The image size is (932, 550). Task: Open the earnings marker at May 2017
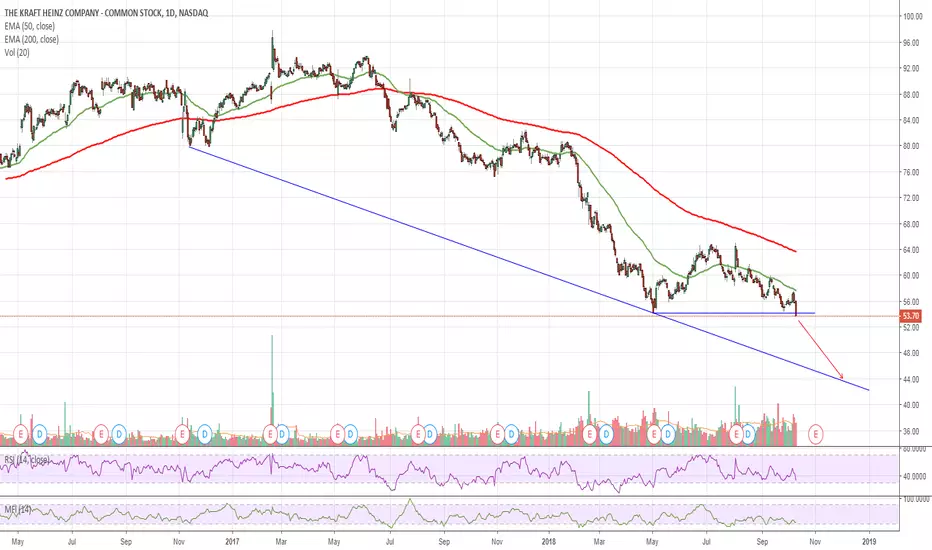click(x=338, y=434)
